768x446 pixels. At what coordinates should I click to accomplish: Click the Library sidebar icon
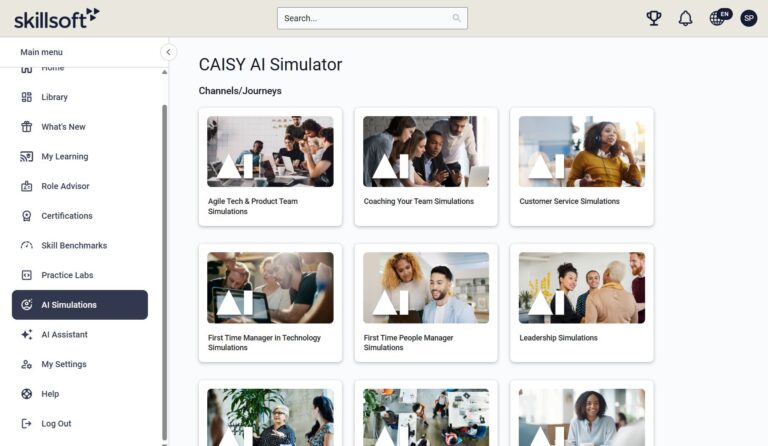tap(26, 97)
